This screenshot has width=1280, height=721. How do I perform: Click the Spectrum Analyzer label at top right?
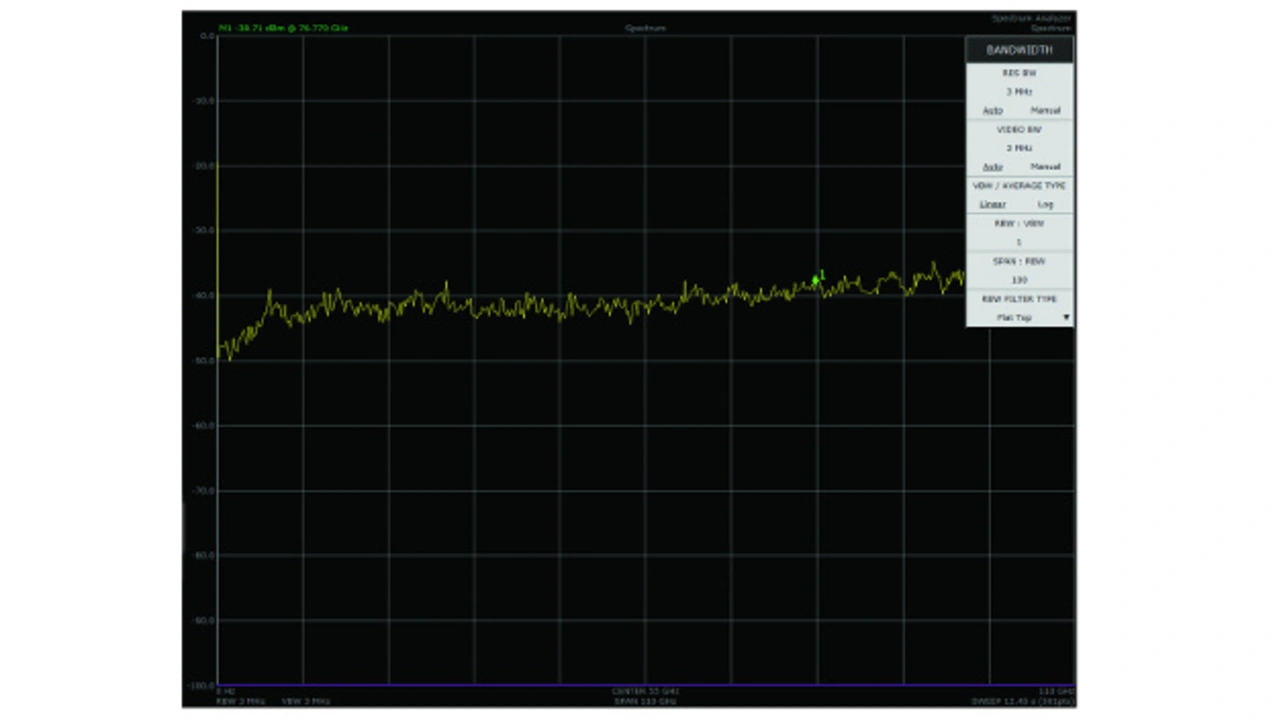[1031, 18]
